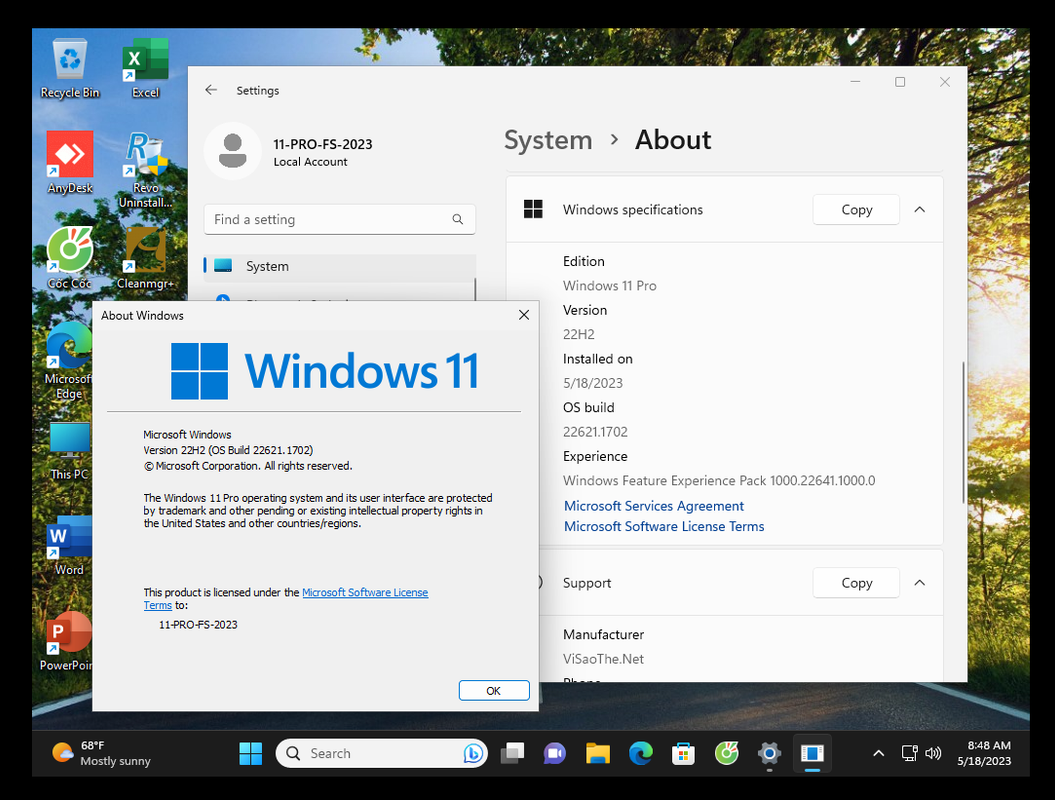Open network status tray icon
The height and width of the screenshot is (800, 1055).
pyautogui.click(x=910, y=754)
